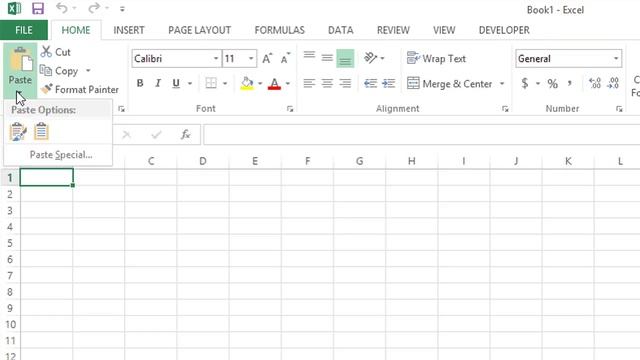Activate the Format Painter

[x=80, y=89]
